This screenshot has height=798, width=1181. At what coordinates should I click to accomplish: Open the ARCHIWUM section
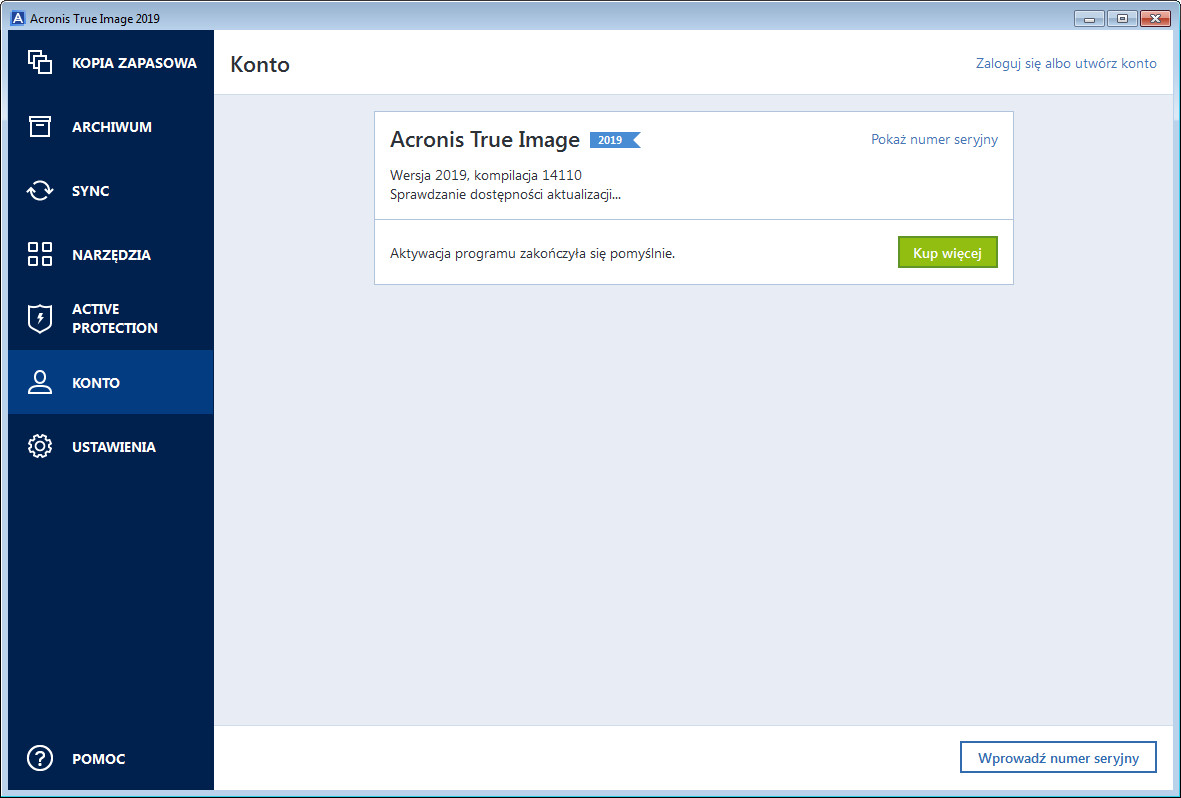click(x=111, y=127)
